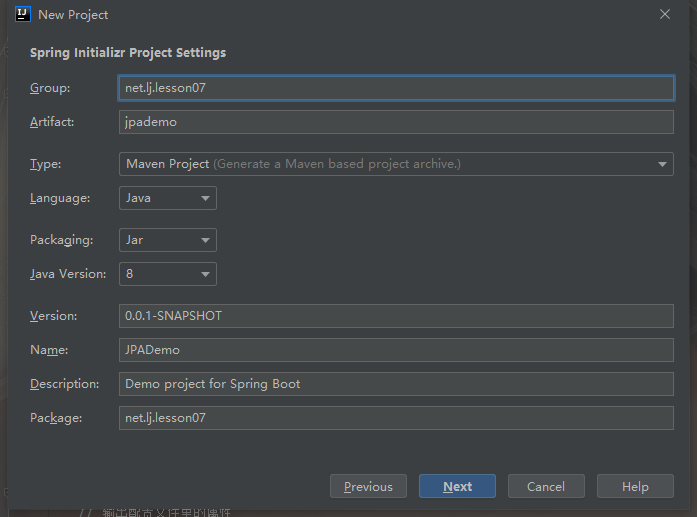This screenshot has height=517, width=697.
Task: Open the Language dropdown set to Java
Action: [168, 198]
